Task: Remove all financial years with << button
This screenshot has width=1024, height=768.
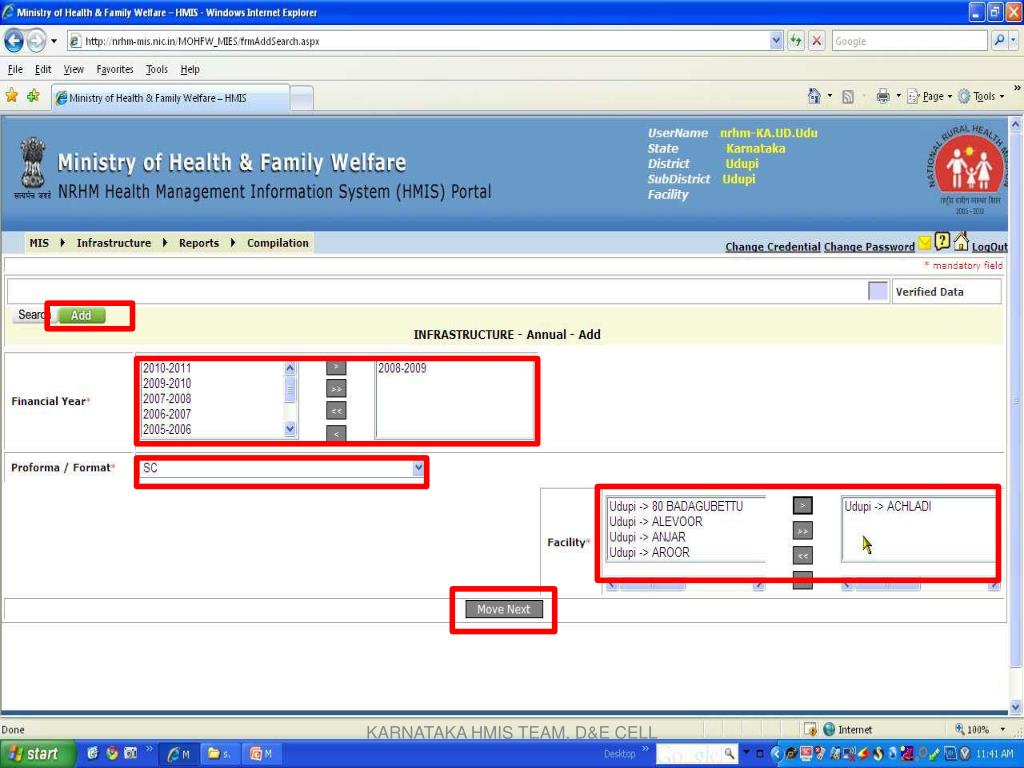Action: [x=336, y=411]
